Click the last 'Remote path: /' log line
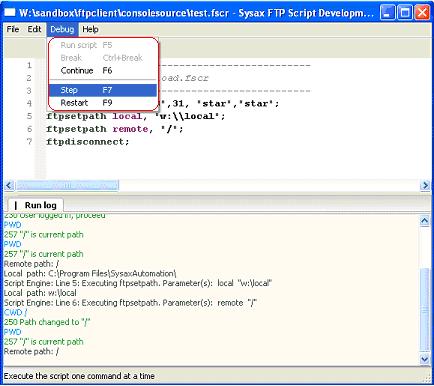This screenshot has width=434, height=386. pyautogui.click(x=31, y=351)
